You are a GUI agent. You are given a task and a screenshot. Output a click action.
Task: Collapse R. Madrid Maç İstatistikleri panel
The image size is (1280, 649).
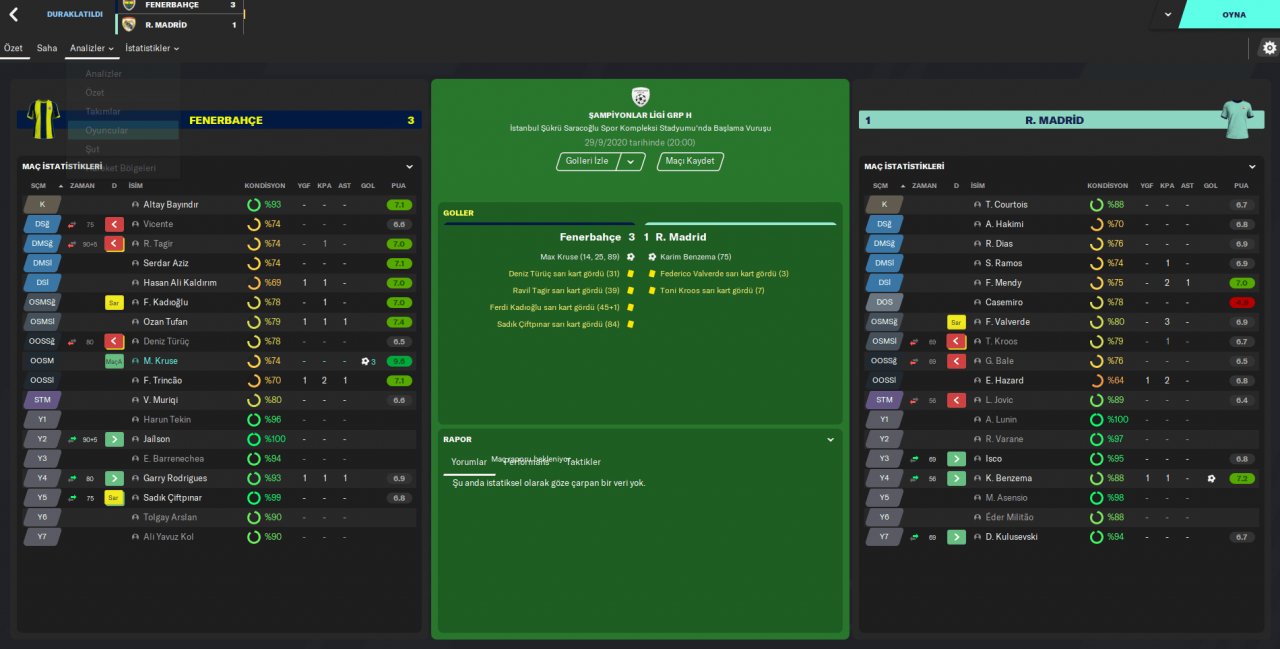coord(1252,167)
